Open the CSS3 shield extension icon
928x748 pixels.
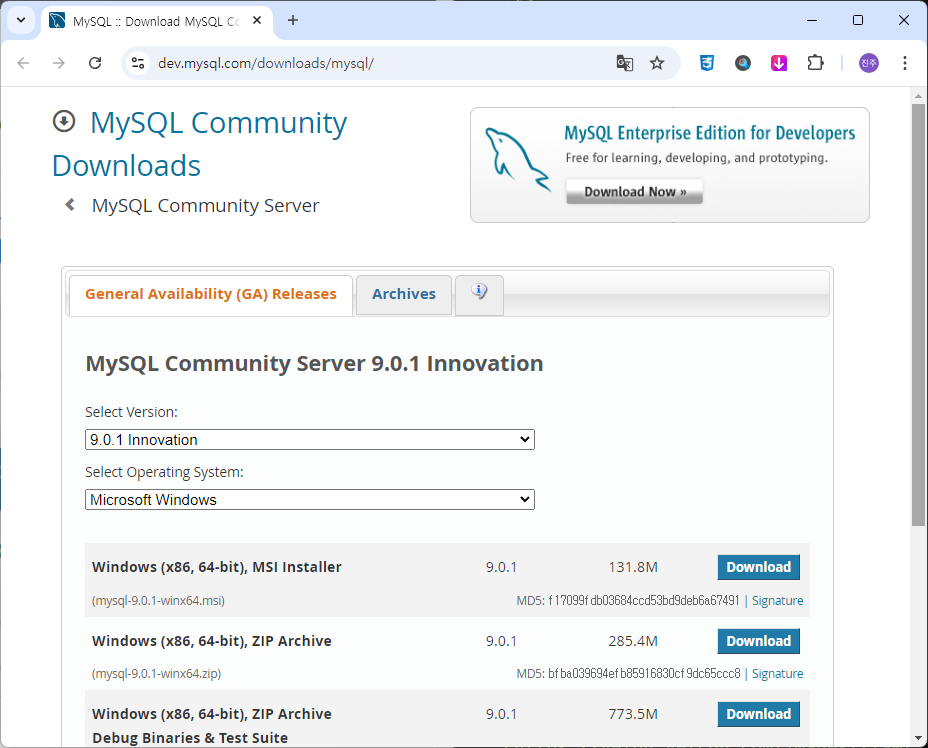pyautogui.click(x=707, y=63)
